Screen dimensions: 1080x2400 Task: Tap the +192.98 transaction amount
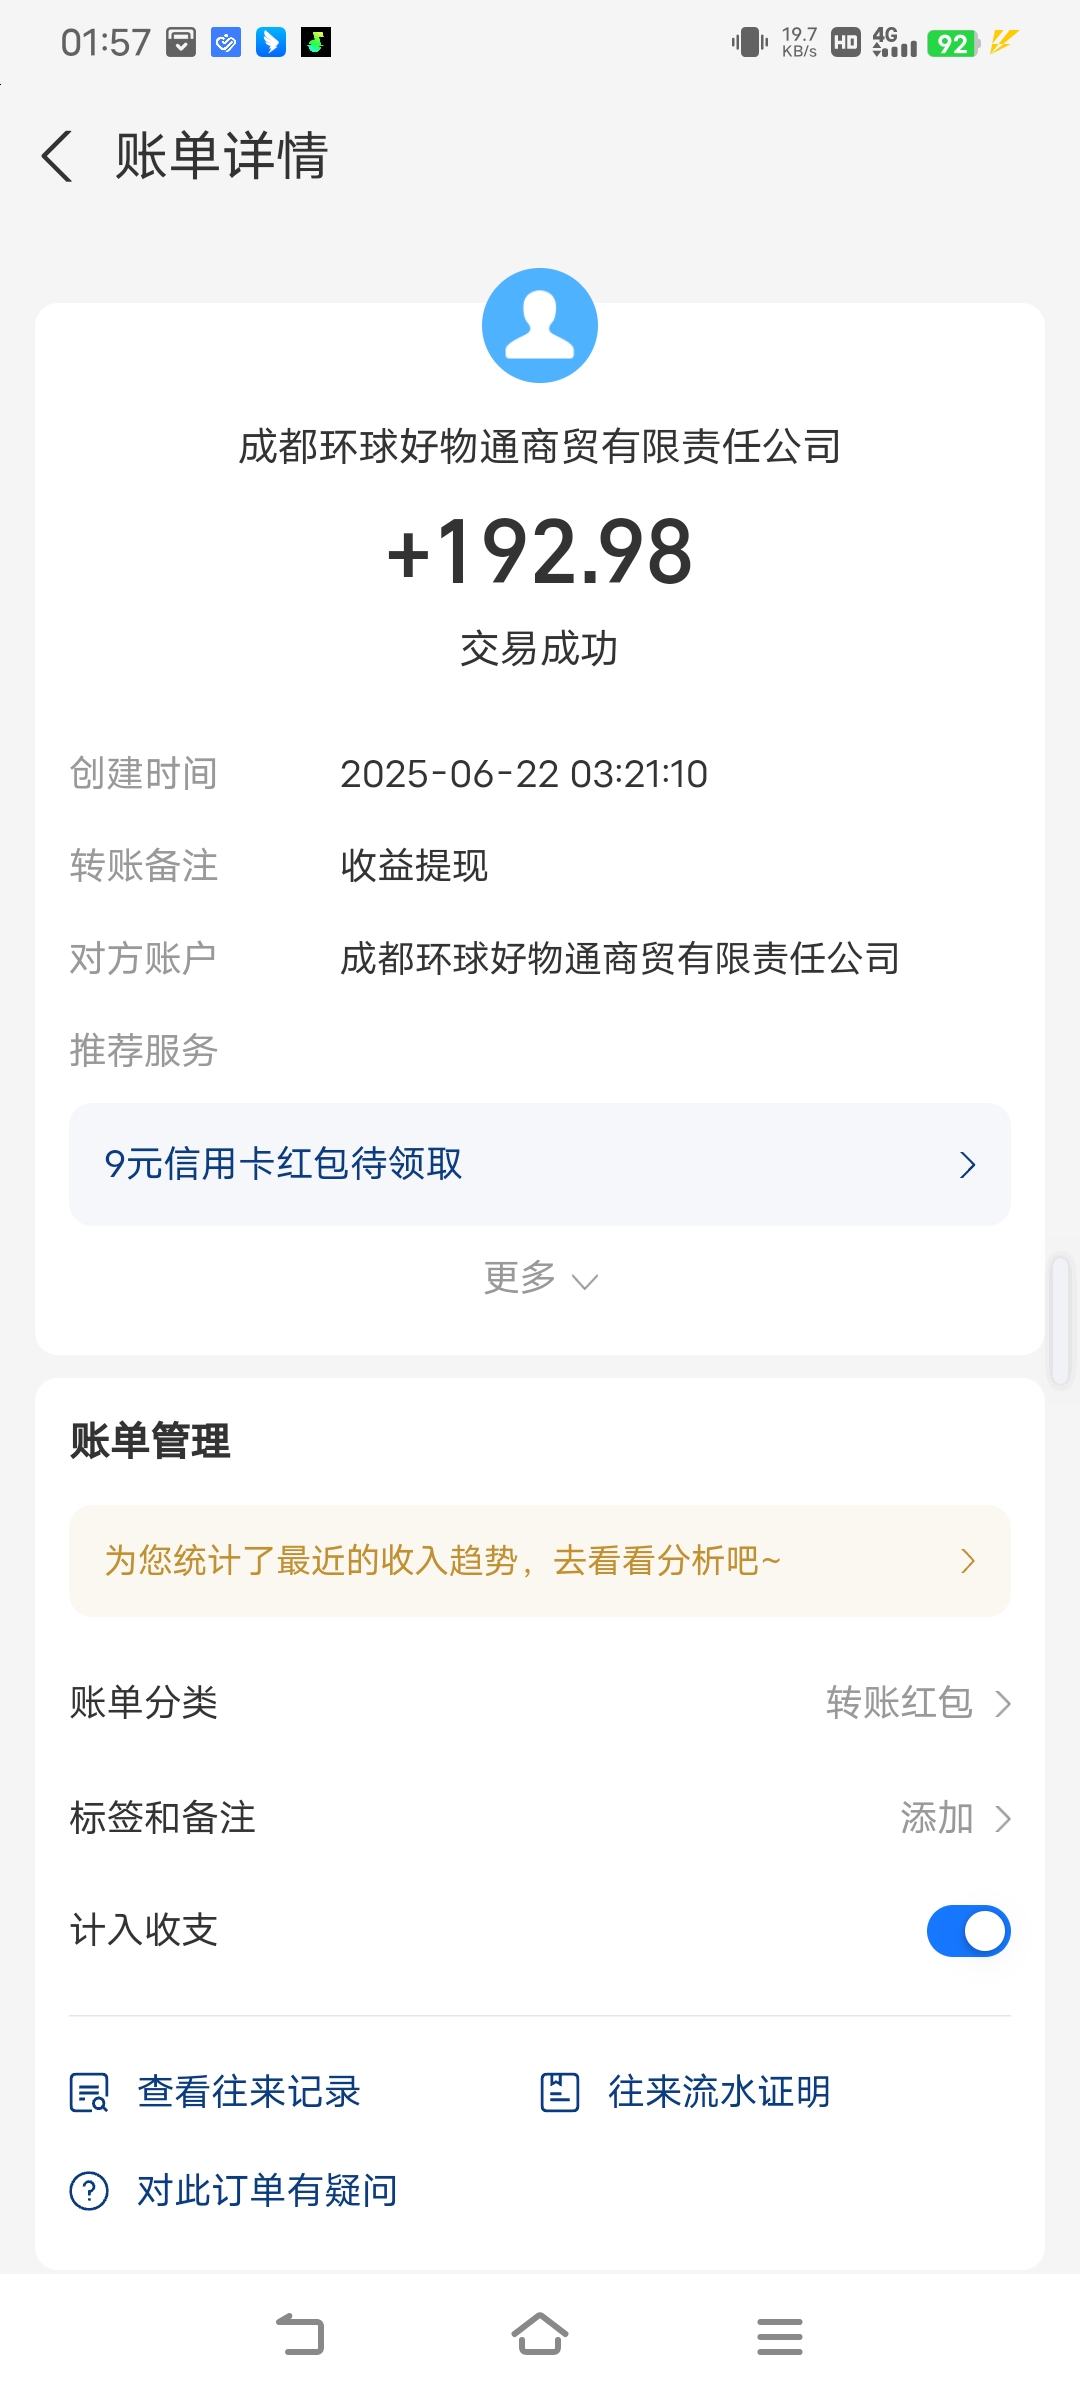coord(540,552)
